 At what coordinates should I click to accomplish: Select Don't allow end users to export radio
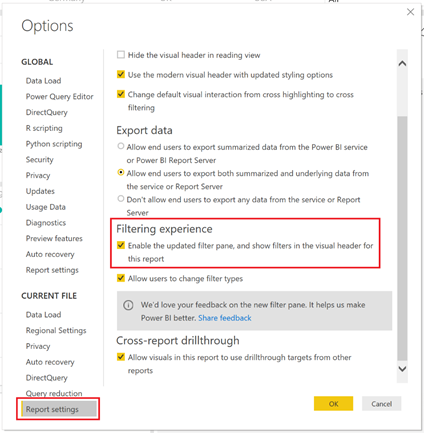point(121,199)
